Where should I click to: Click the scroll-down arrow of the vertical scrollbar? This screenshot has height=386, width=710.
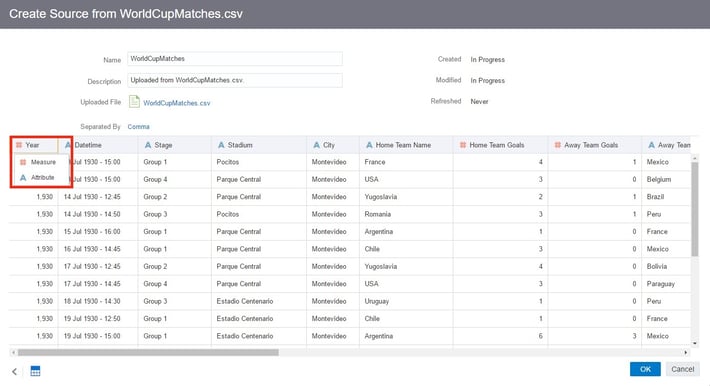coord(695,343)
